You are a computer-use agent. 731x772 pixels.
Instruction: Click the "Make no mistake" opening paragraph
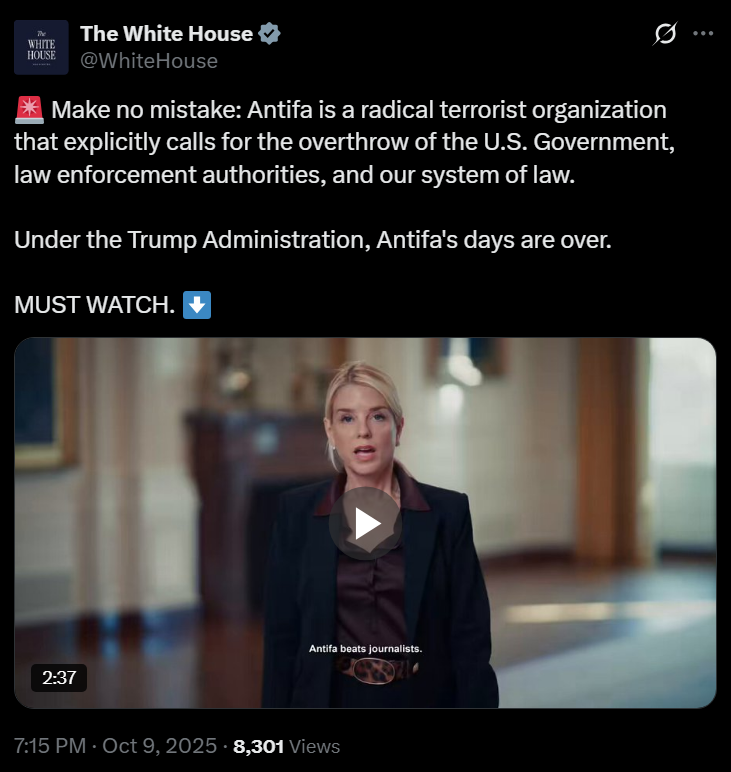[345, 142]
